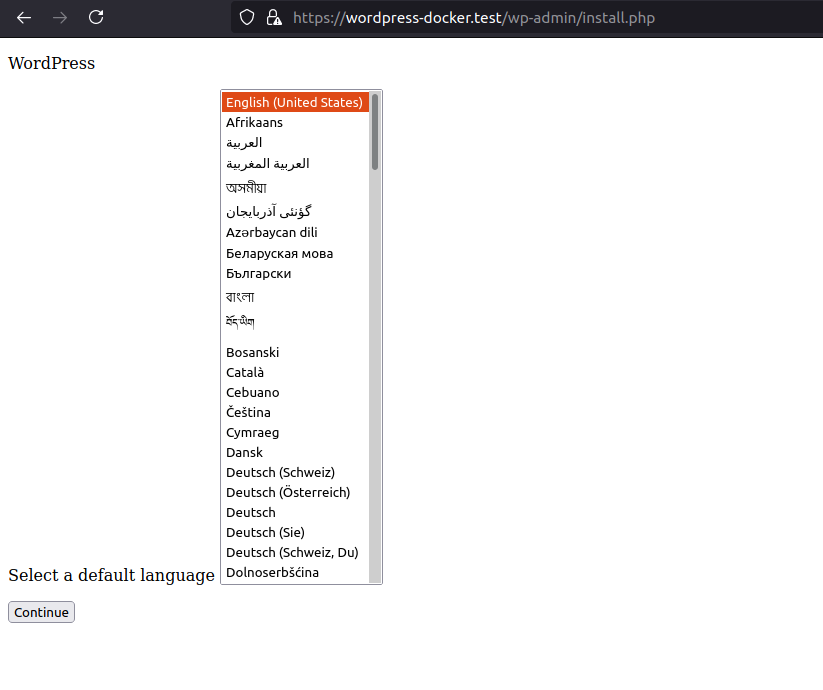
Task: Select English (United States) language
Action: tap(296, 102)
